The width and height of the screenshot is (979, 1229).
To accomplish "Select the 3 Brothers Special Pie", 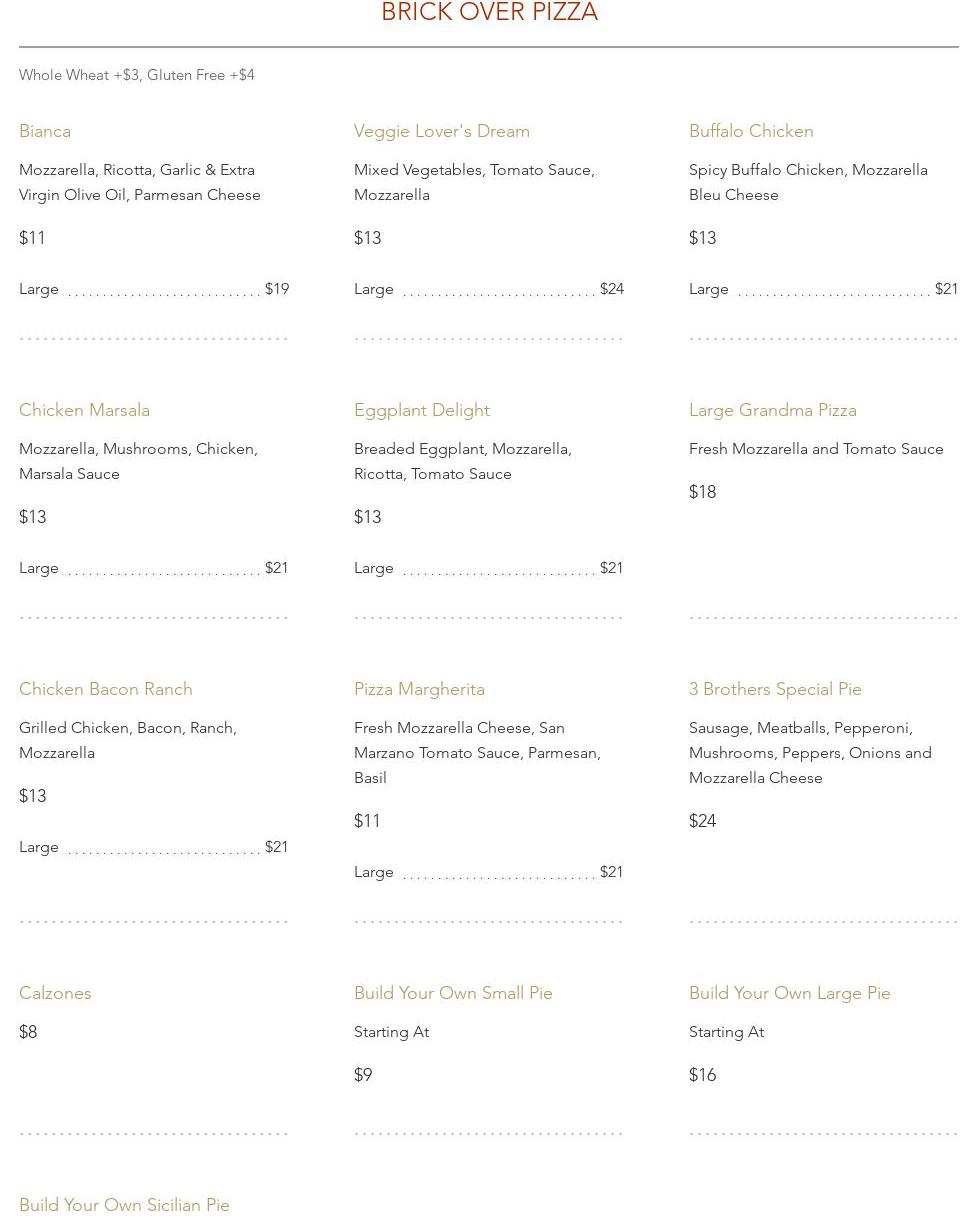I will (775, 689).
